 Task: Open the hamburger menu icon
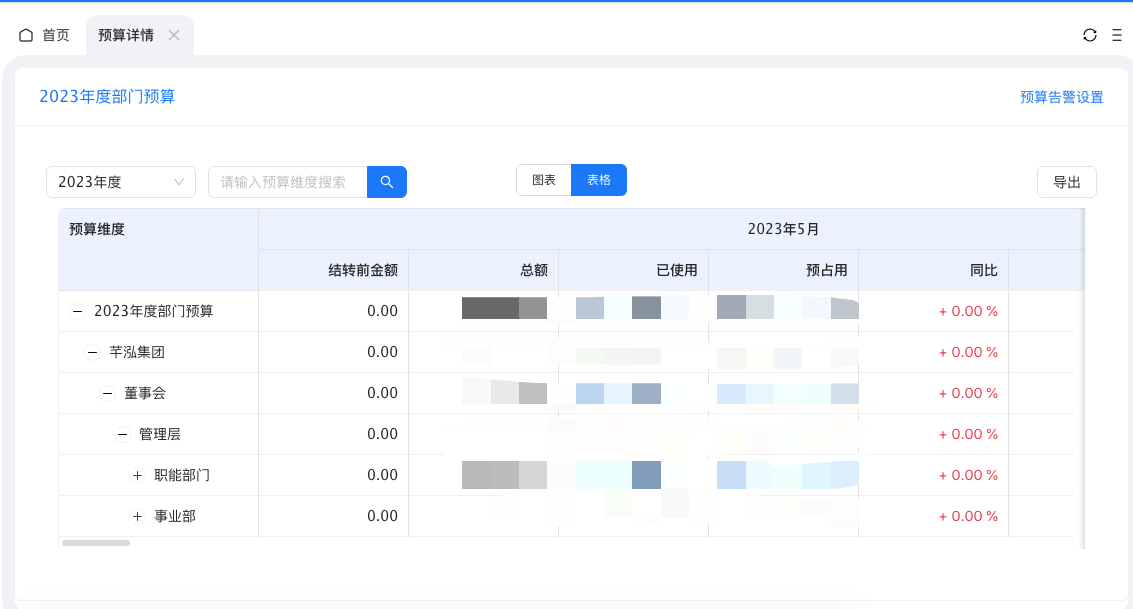(x=1117, y=35)
